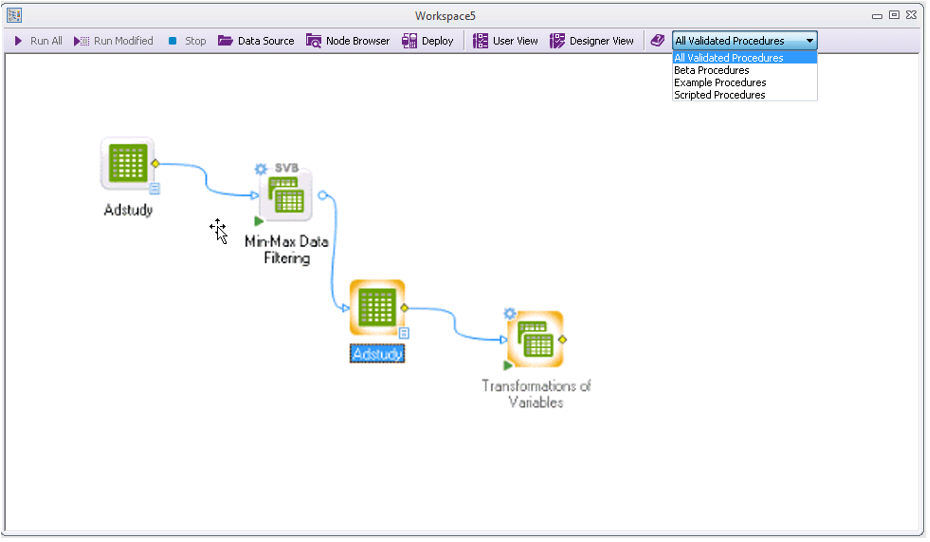Select the highlighted Adstudy data node

tap(377, 307)
